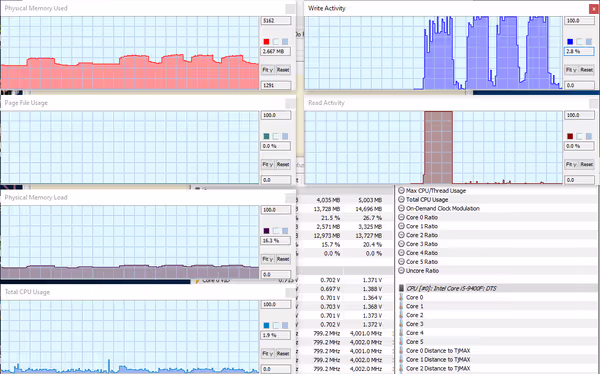Click the clock icon next to Total CPU Usage sensor row
The height and width of the screenshot is (374, 600).
[401, 199]
